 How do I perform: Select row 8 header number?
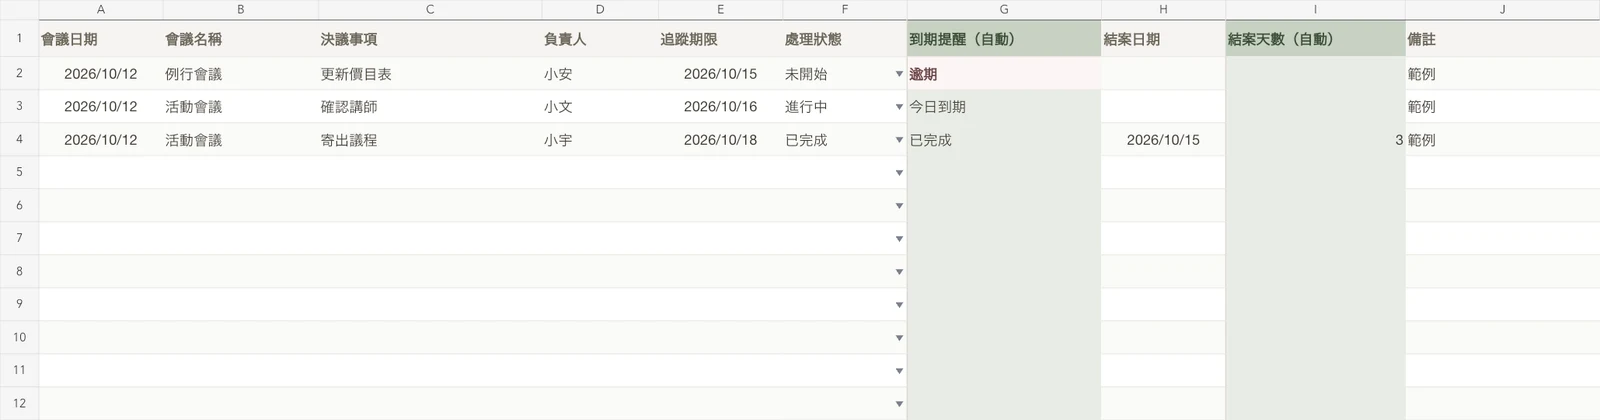(x=19, y=272)
